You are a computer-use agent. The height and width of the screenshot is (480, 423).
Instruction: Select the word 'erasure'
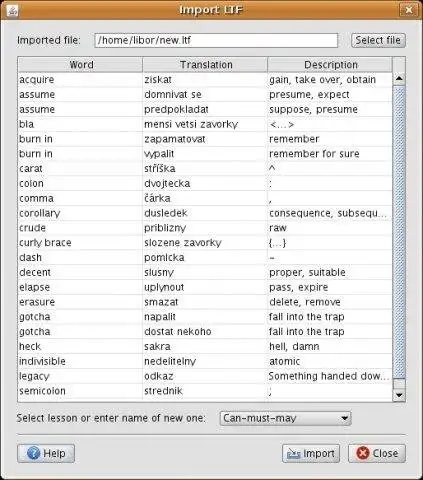point(80,302)
